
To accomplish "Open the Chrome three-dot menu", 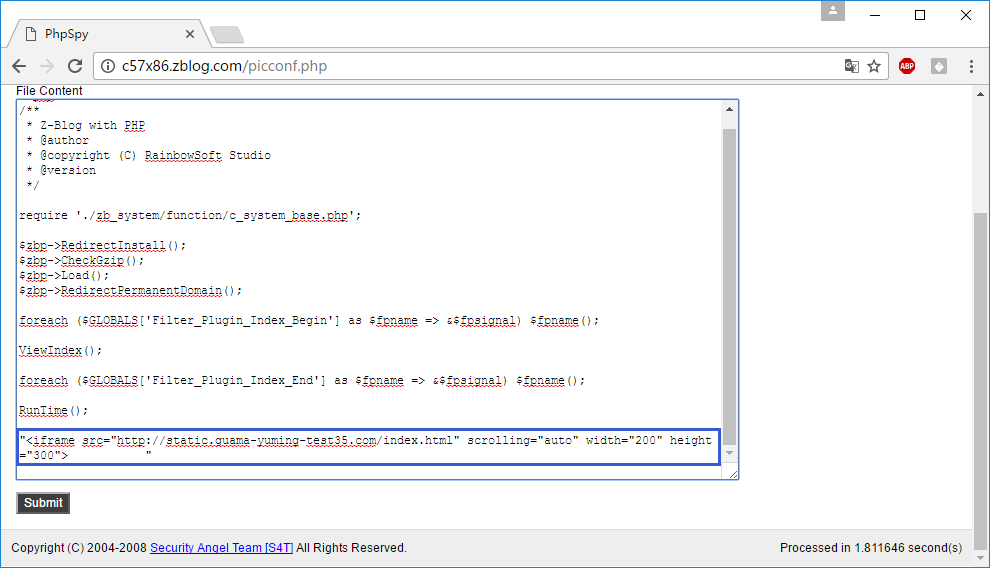I will (x=971, y=66).
